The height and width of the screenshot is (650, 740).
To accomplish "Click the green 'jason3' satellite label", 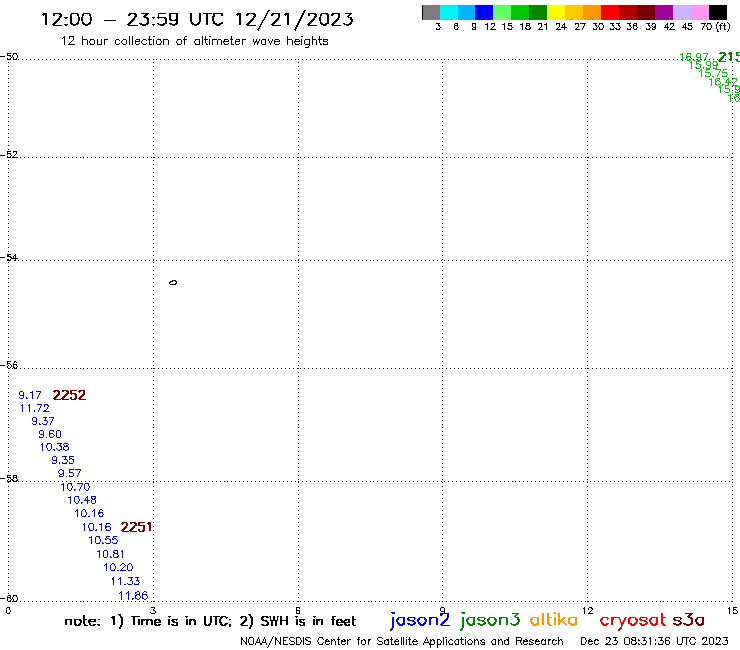I will 490,620.
